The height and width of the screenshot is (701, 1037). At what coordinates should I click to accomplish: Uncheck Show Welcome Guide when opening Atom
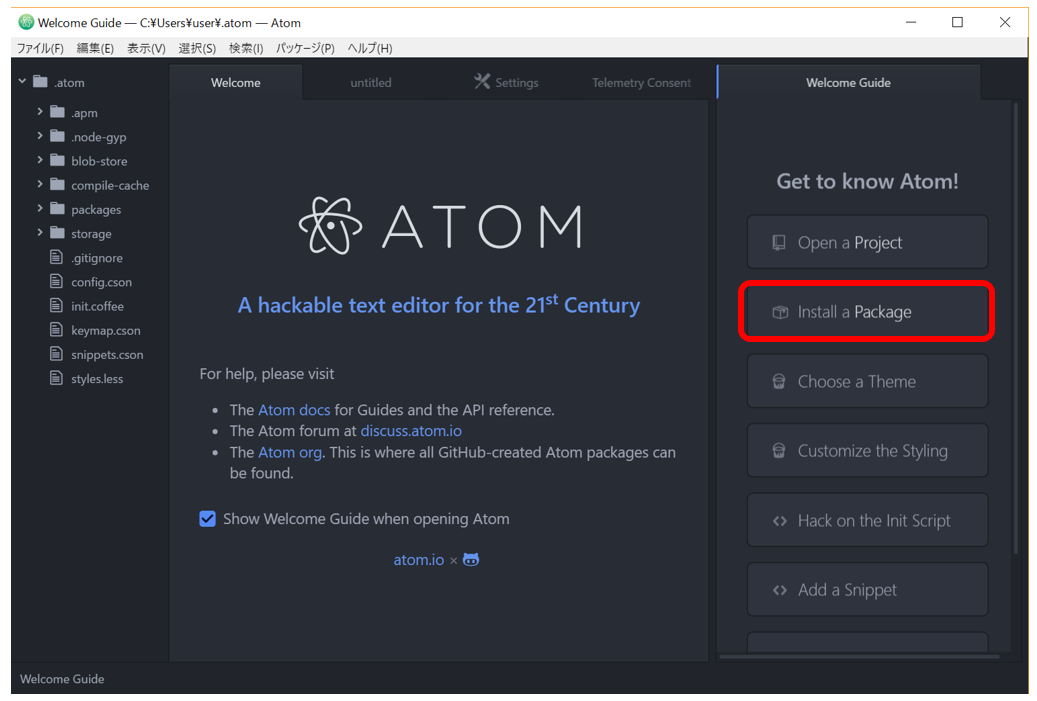coord(208,519)
